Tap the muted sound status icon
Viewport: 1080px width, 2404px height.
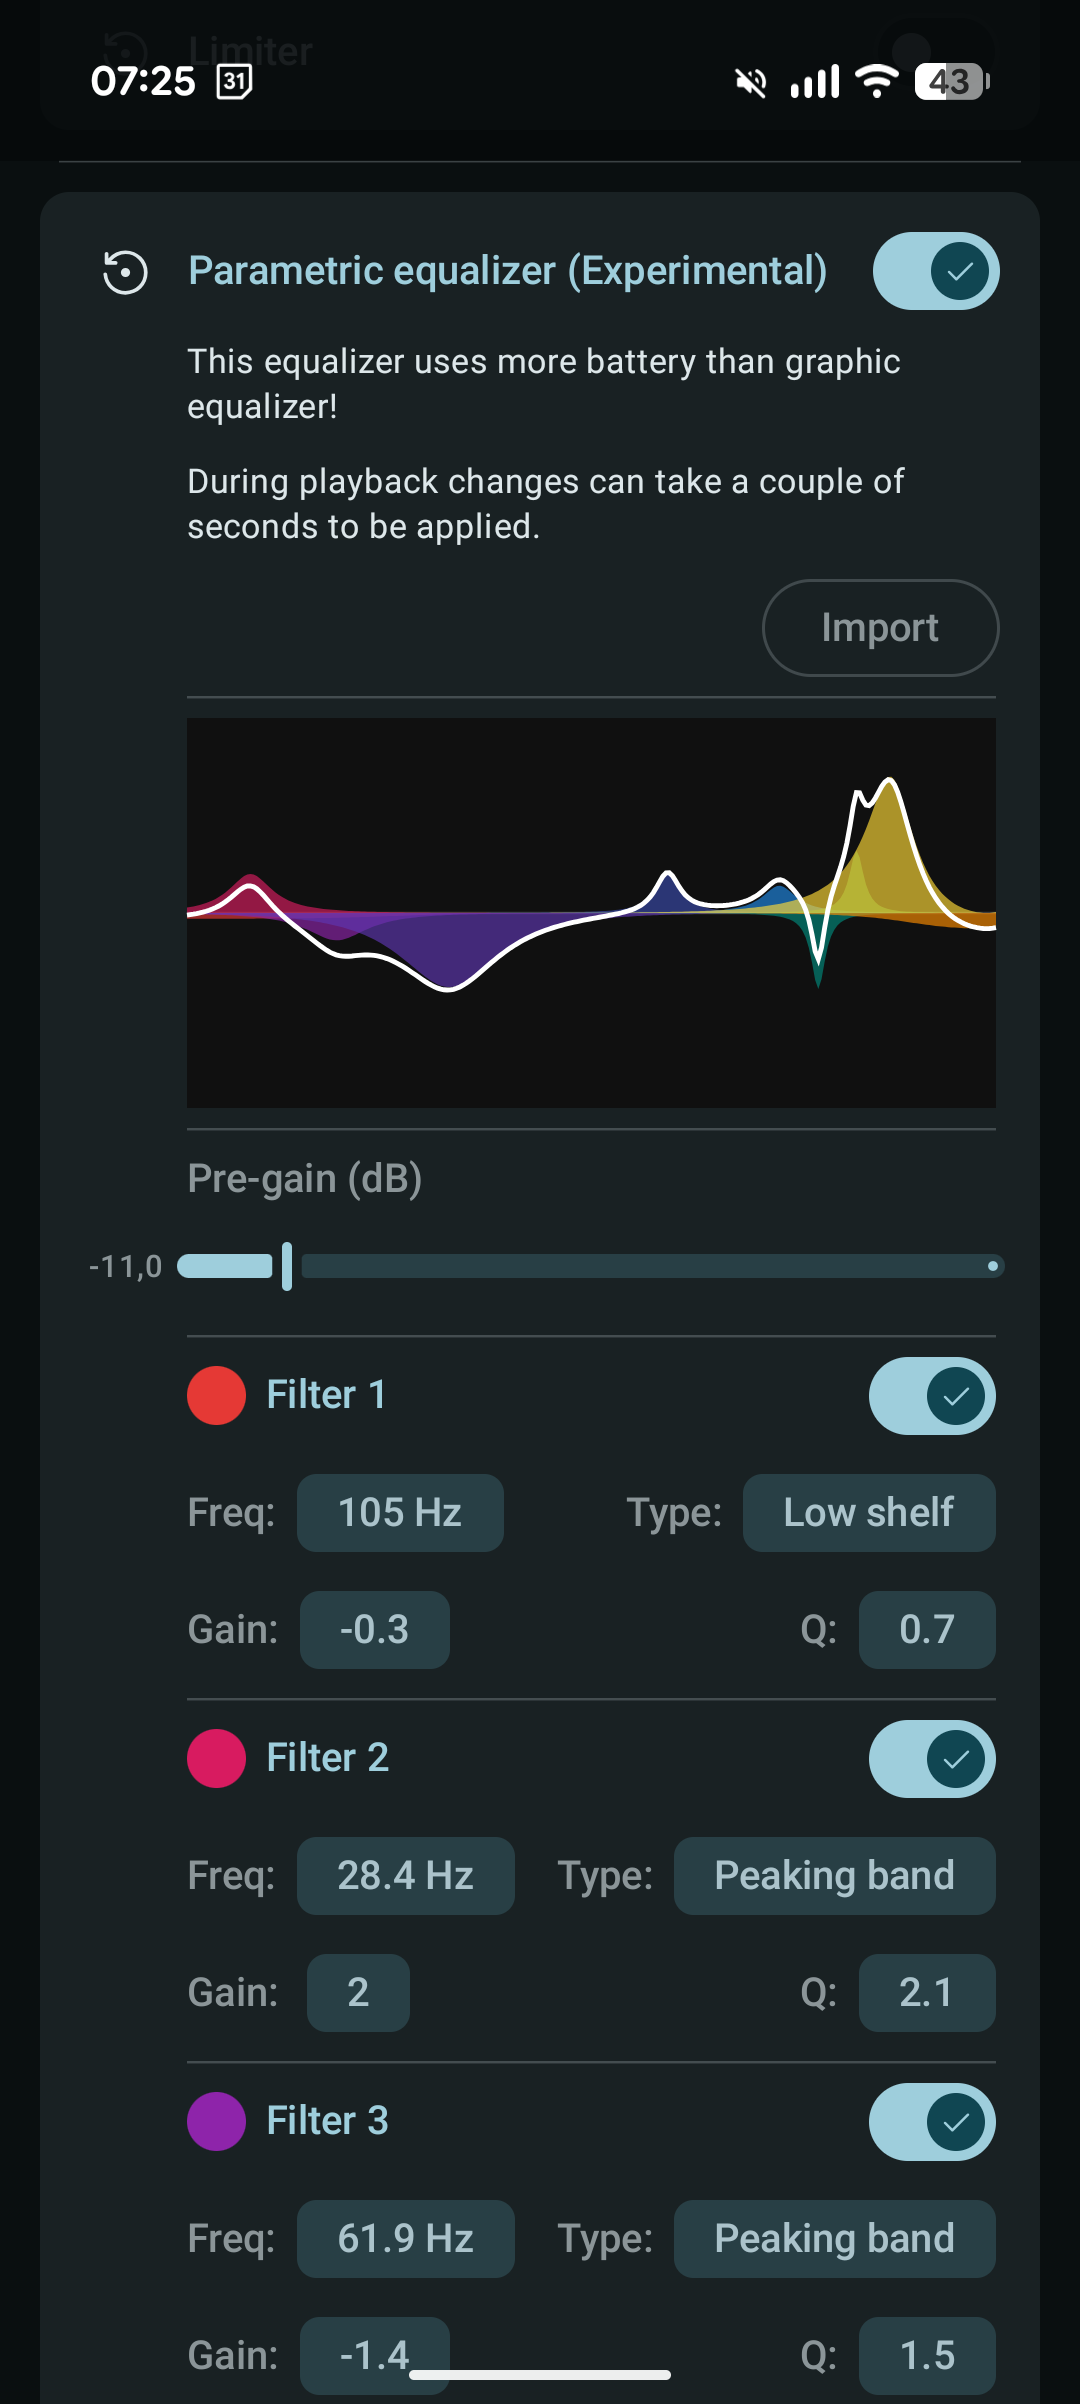point(751,82)
